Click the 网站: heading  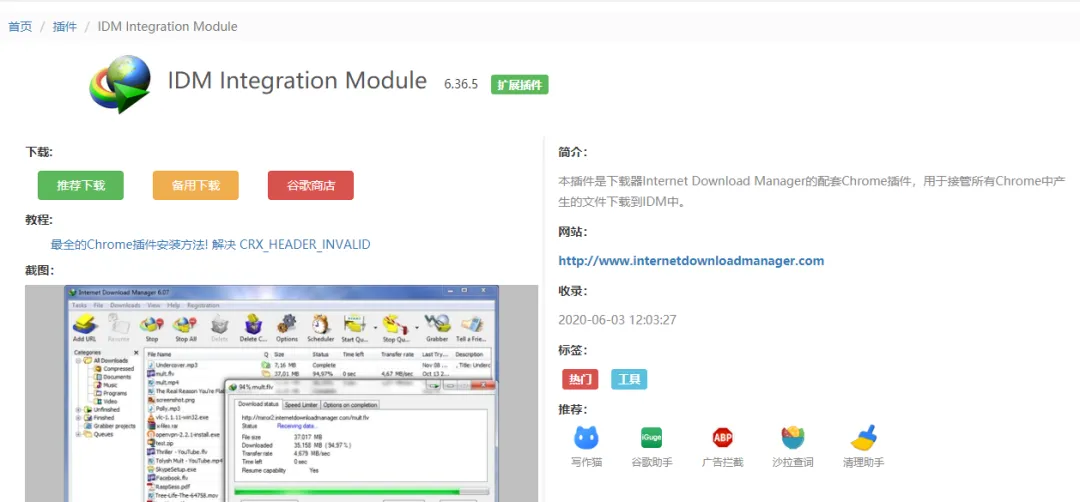pyautogui.click(x=572, y=232)
